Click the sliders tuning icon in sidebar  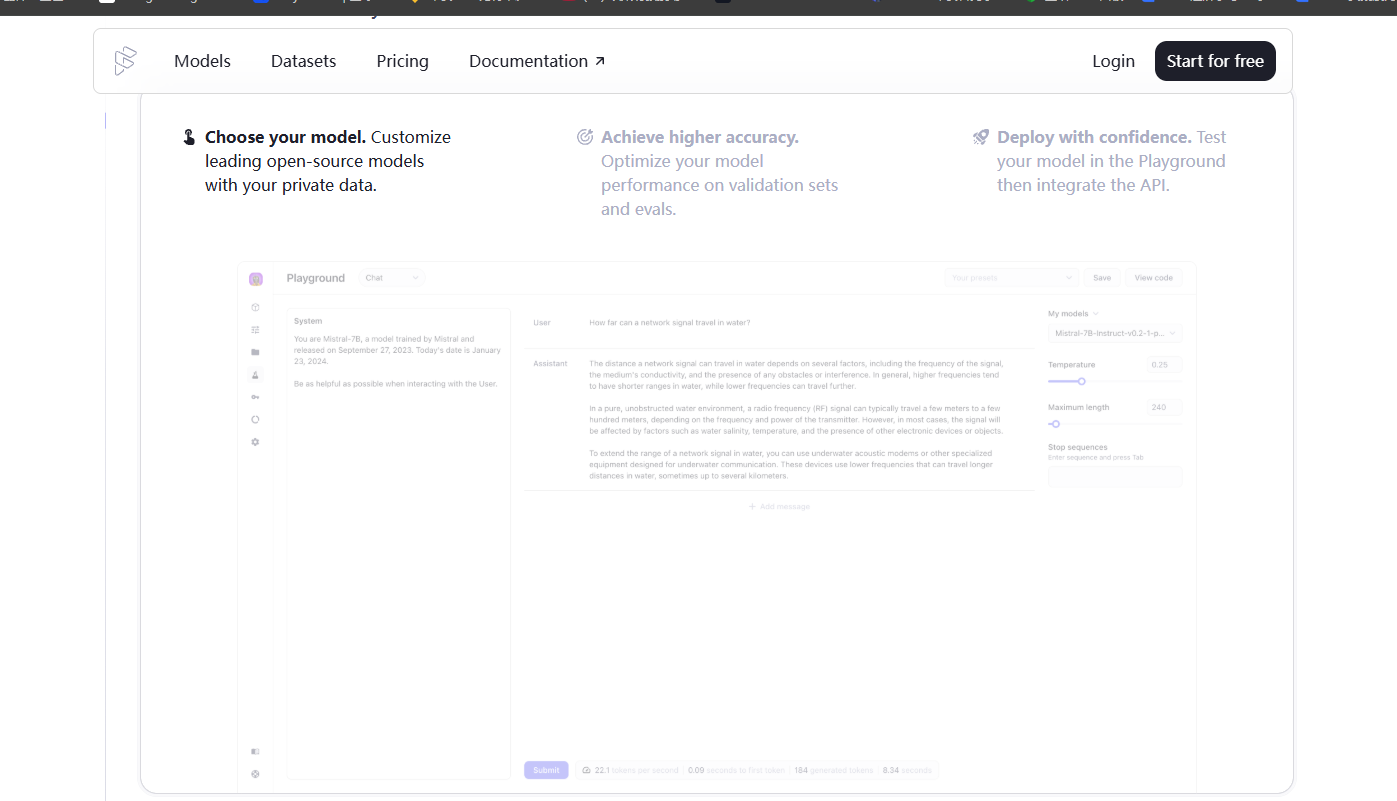pos(255,330)
